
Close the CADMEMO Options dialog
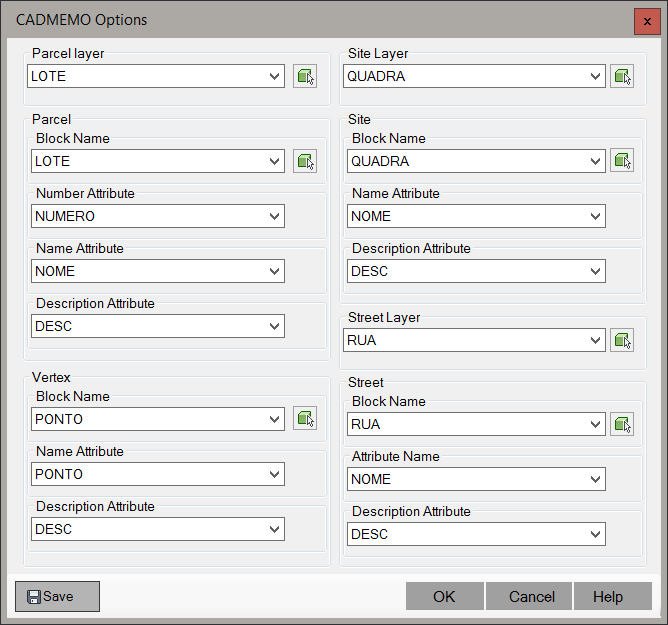pos(647,21)
